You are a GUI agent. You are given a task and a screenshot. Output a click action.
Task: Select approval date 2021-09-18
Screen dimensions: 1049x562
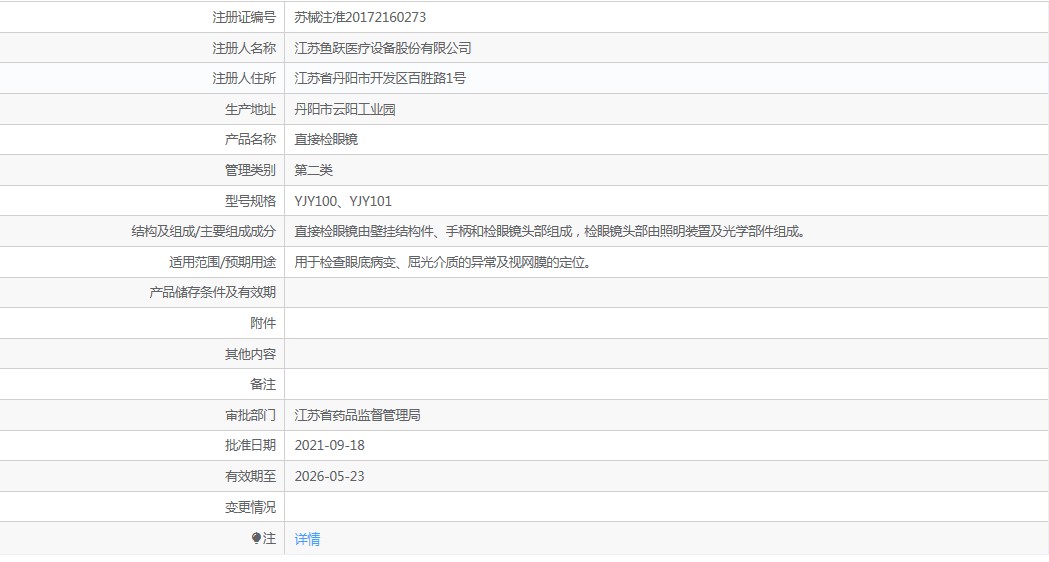point(329,446)
